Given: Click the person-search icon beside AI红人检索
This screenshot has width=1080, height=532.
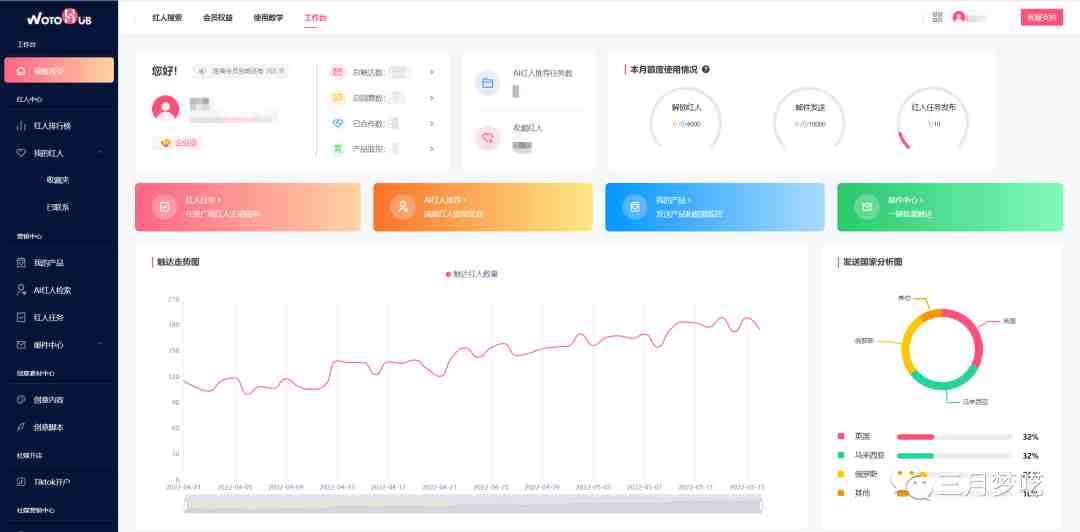Looking at the screenshot, I should tap(21, 290).
